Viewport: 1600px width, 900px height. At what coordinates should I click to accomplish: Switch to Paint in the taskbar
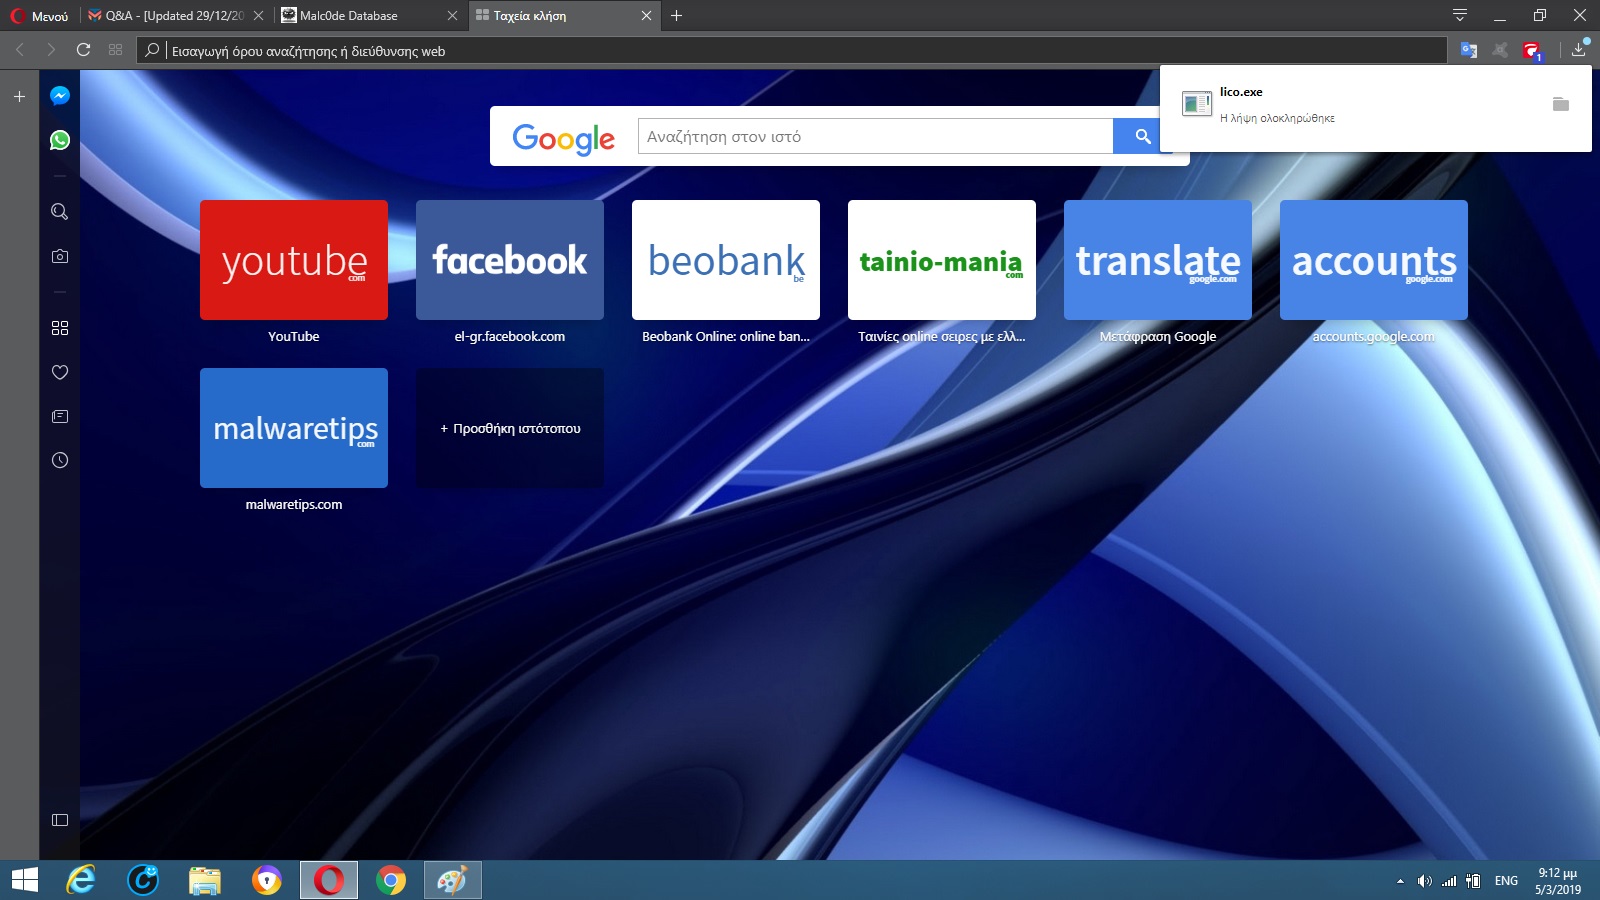(x=453, y=880)
